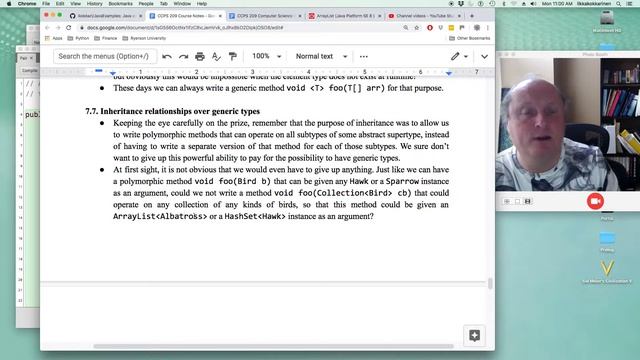
Task: Click the vertical scrollbar thumb of the document
Action: coord(490,283)
